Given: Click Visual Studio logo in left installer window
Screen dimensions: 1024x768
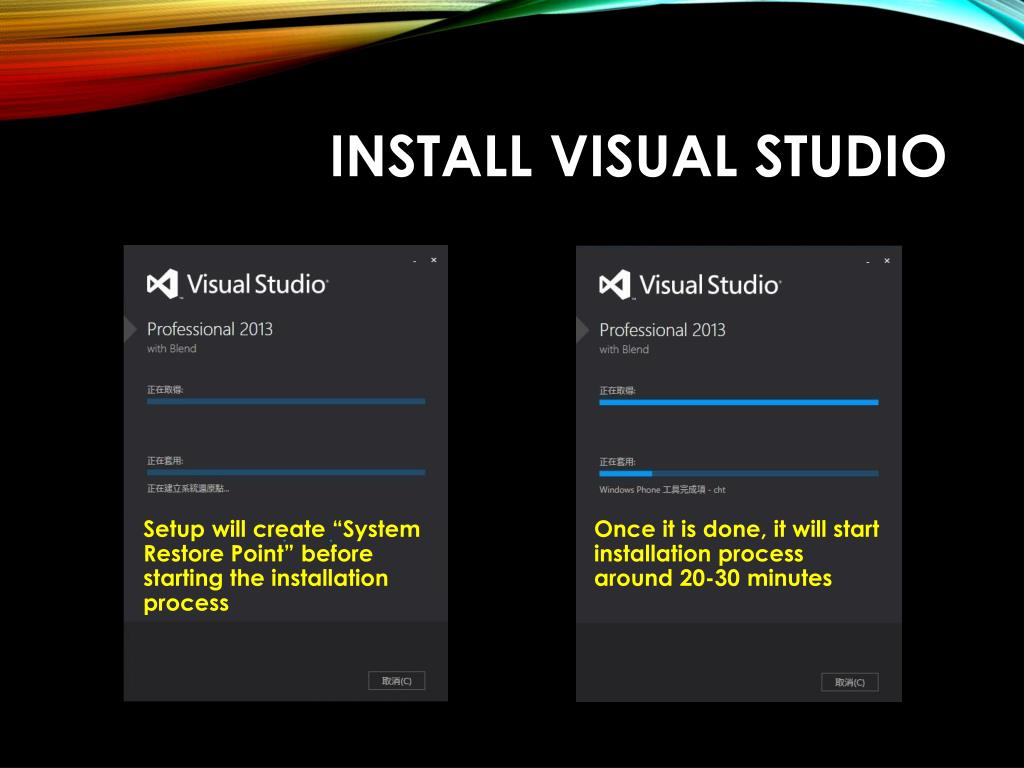Looking at the screenshot, I should 237,284.
